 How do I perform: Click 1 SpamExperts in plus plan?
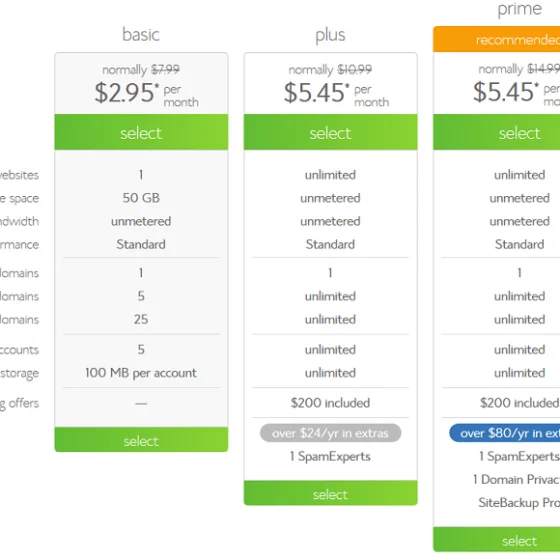coord(330,456)
